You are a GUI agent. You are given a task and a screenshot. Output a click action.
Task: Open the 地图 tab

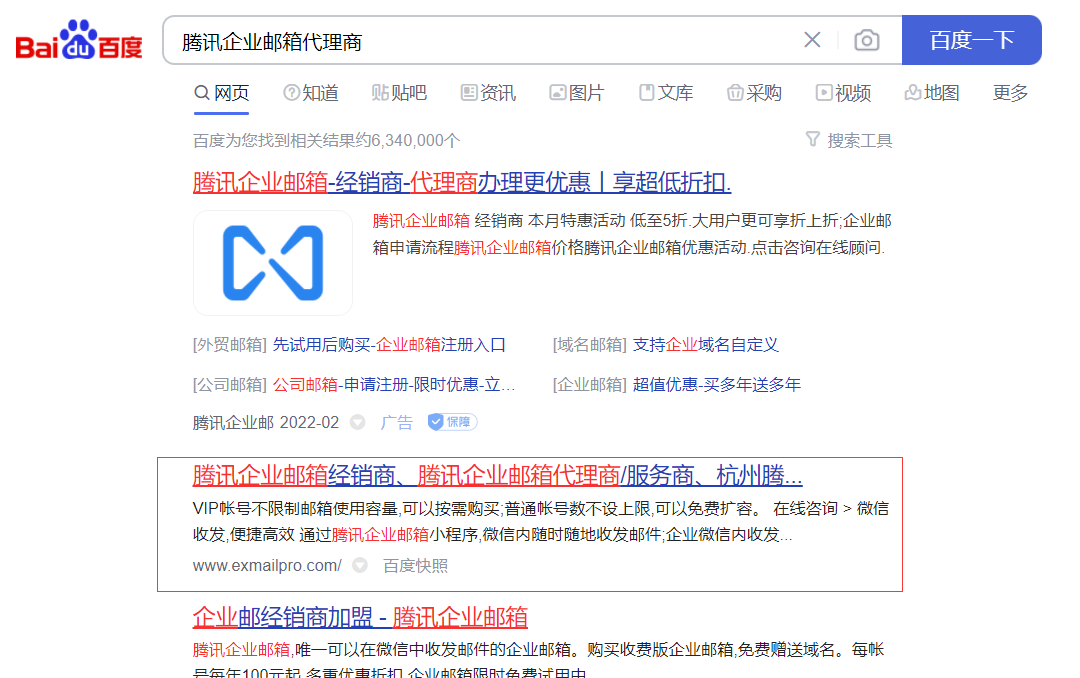click(x=932, y=93)
